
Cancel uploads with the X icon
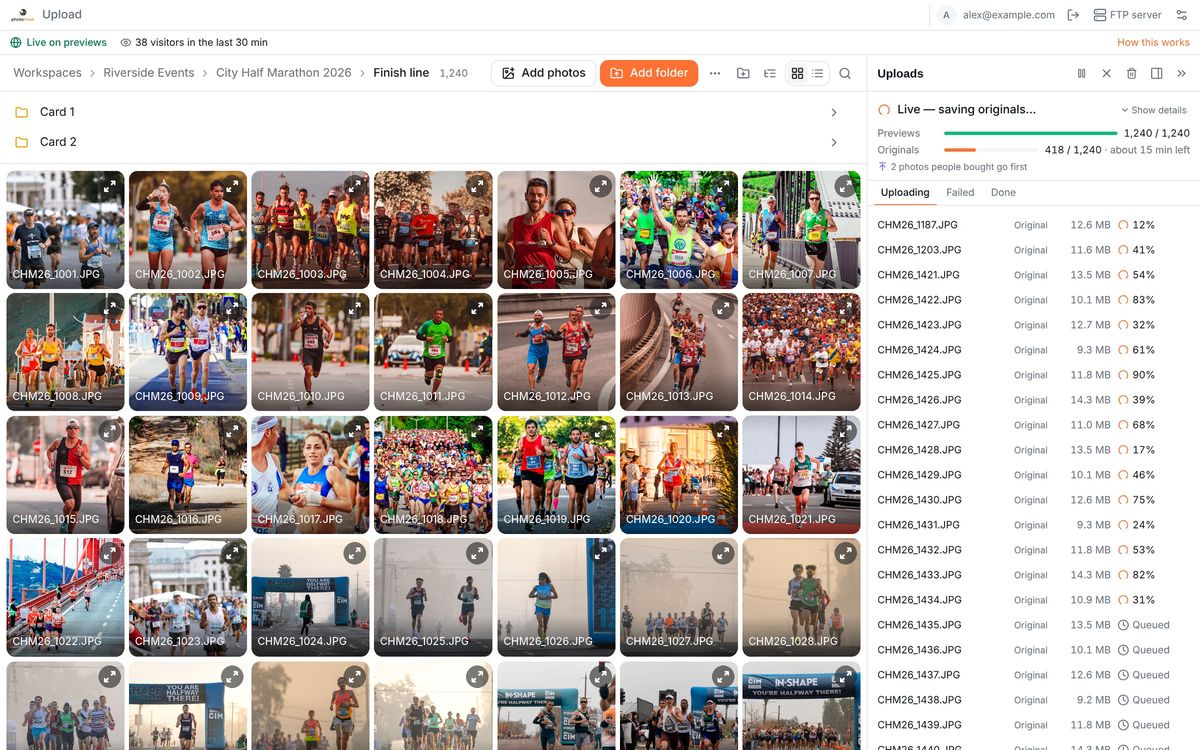(x=1106, y=73)
